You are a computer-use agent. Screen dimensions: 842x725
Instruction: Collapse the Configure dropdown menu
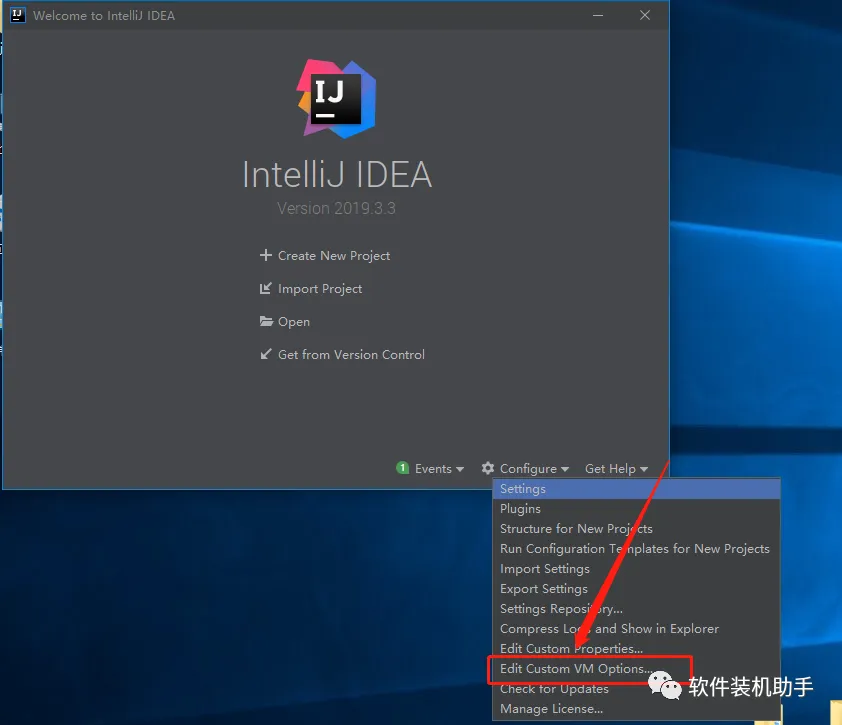click(534, 469)
